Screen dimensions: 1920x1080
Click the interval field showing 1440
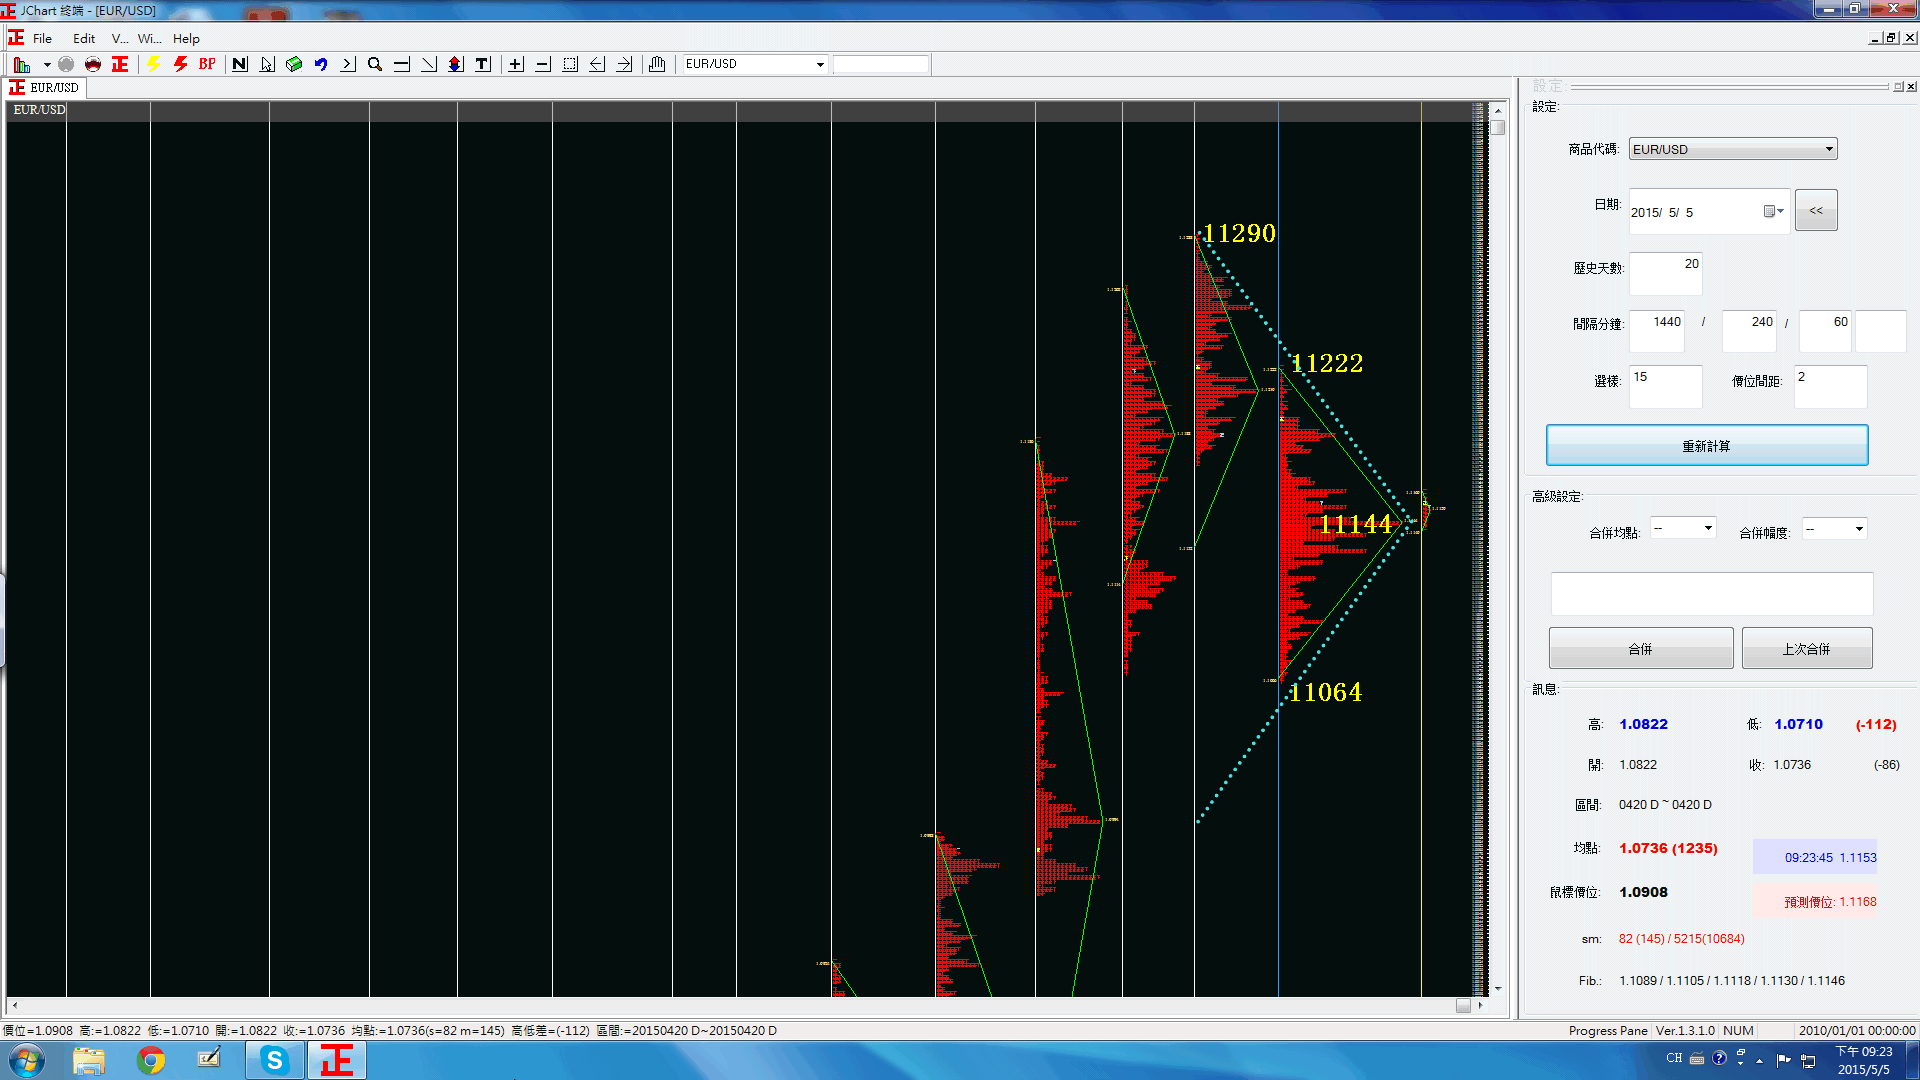pos(1657,330)
